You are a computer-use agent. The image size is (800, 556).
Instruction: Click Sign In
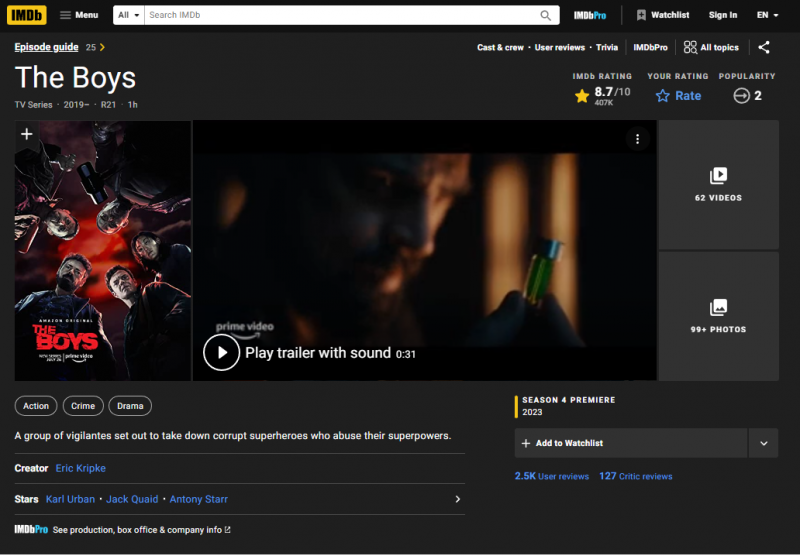pyautogui.click(x=722, y=15)
